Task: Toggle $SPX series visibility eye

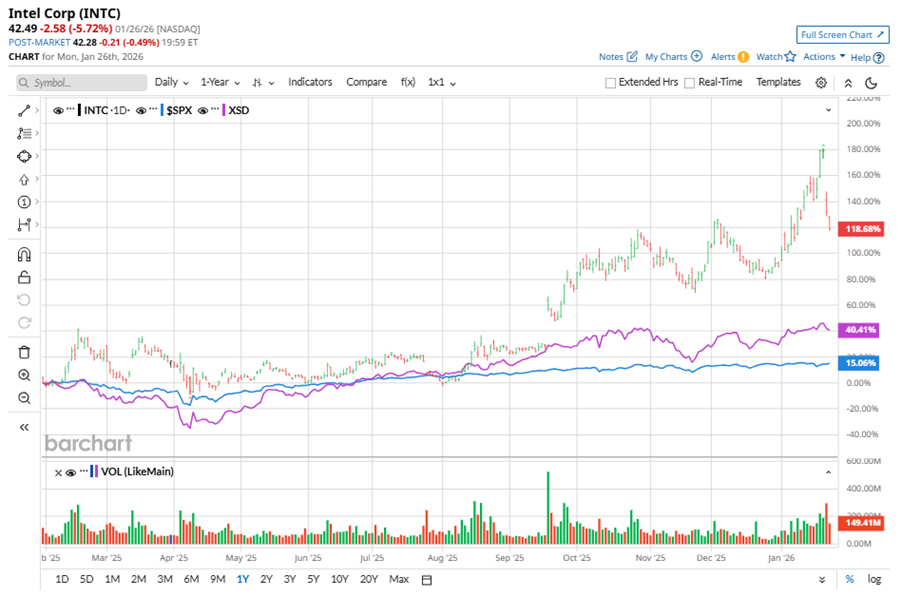Action: [140, 110]
